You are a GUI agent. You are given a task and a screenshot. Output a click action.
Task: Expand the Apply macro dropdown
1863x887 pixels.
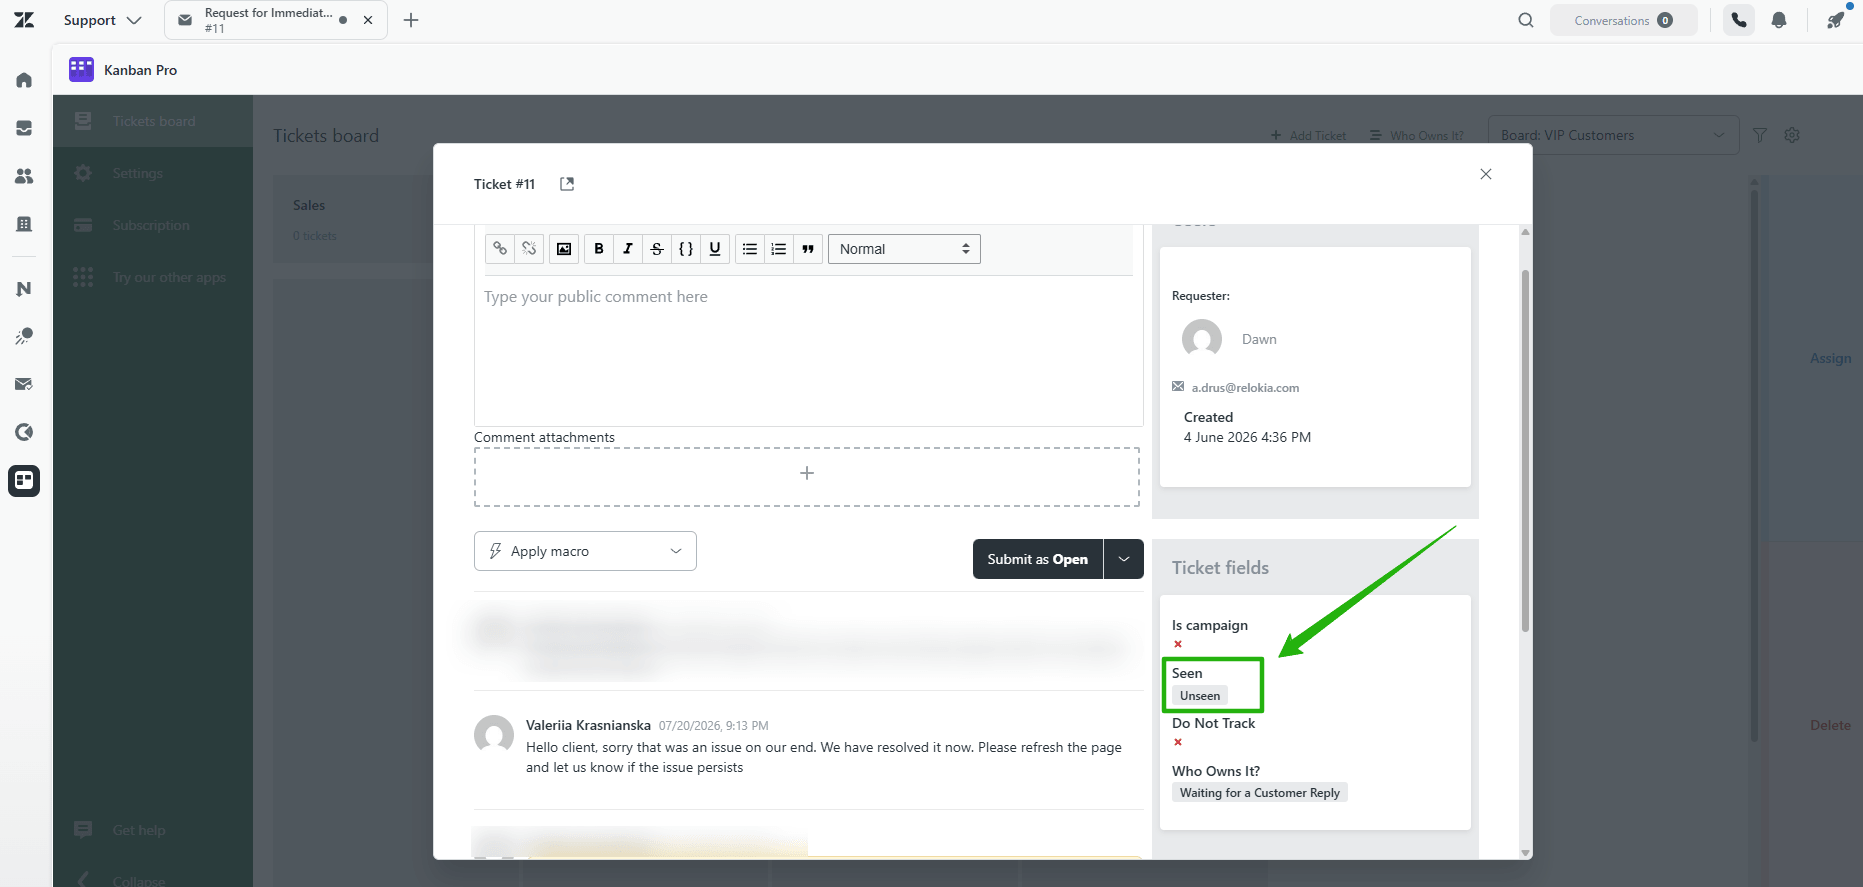585,551
